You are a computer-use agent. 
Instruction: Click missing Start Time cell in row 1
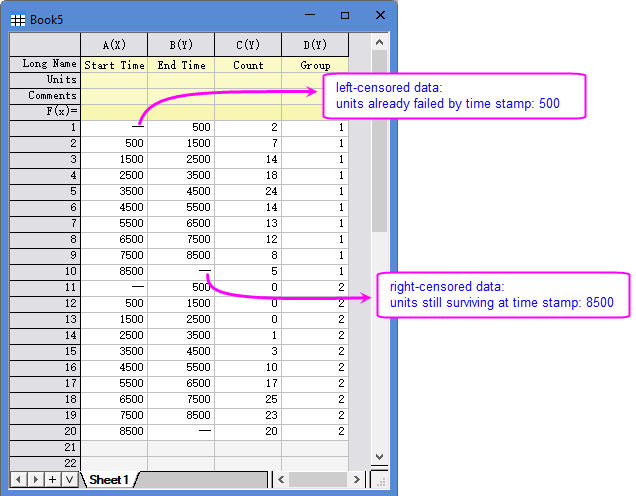(x=114, y=128)
